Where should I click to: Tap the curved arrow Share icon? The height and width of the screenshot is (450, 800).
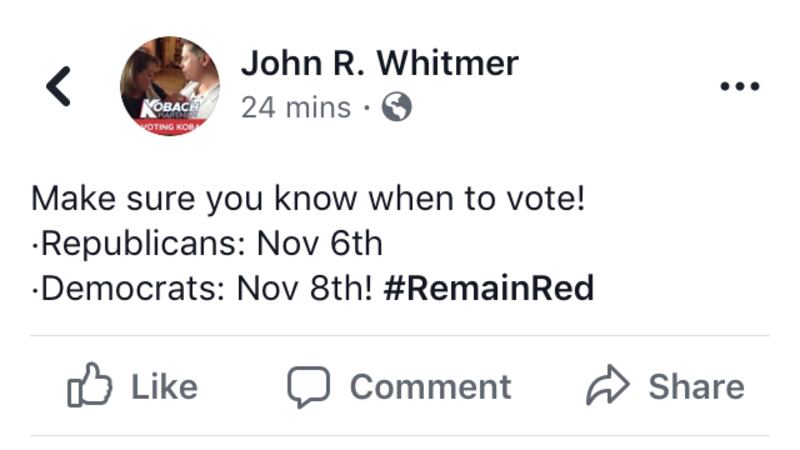[x=609, y=387]
